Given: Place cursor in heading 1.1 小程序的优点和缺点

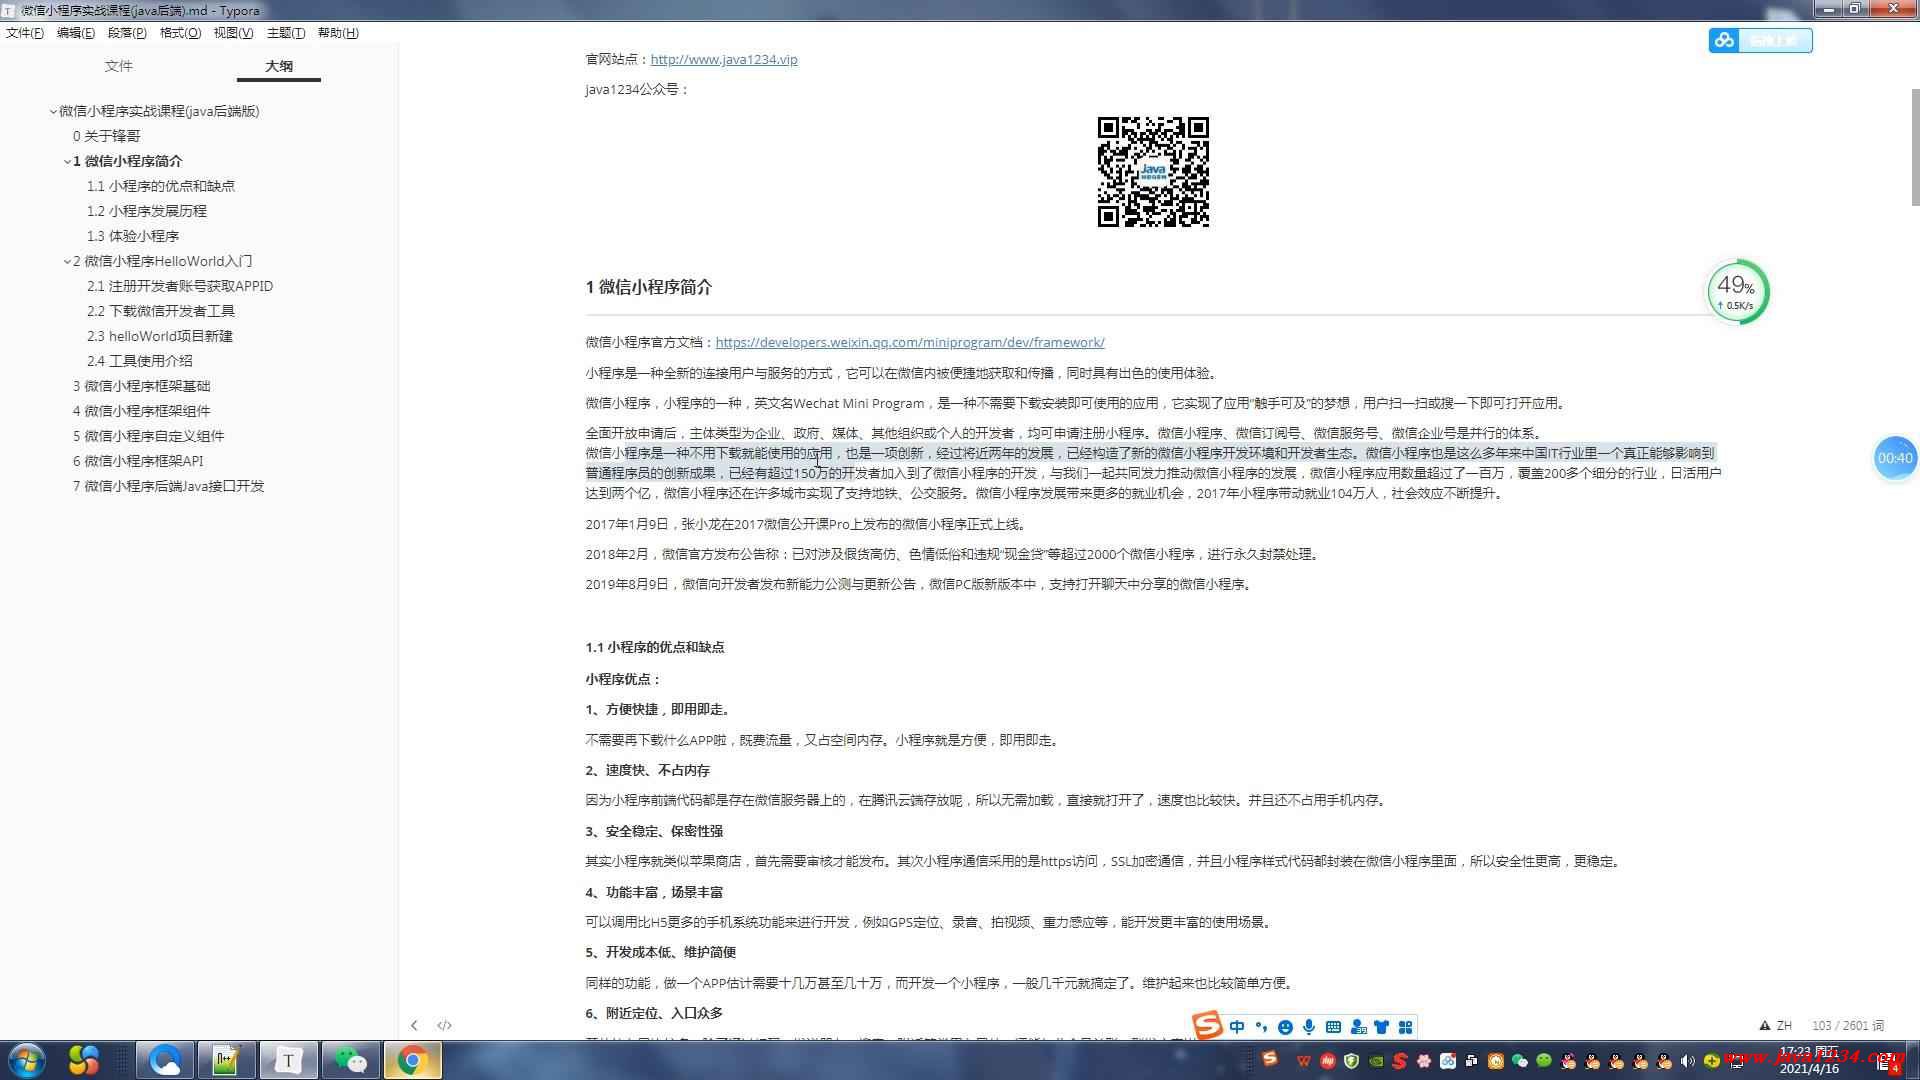Looking at the screenshot, I should tap(655, 647).
